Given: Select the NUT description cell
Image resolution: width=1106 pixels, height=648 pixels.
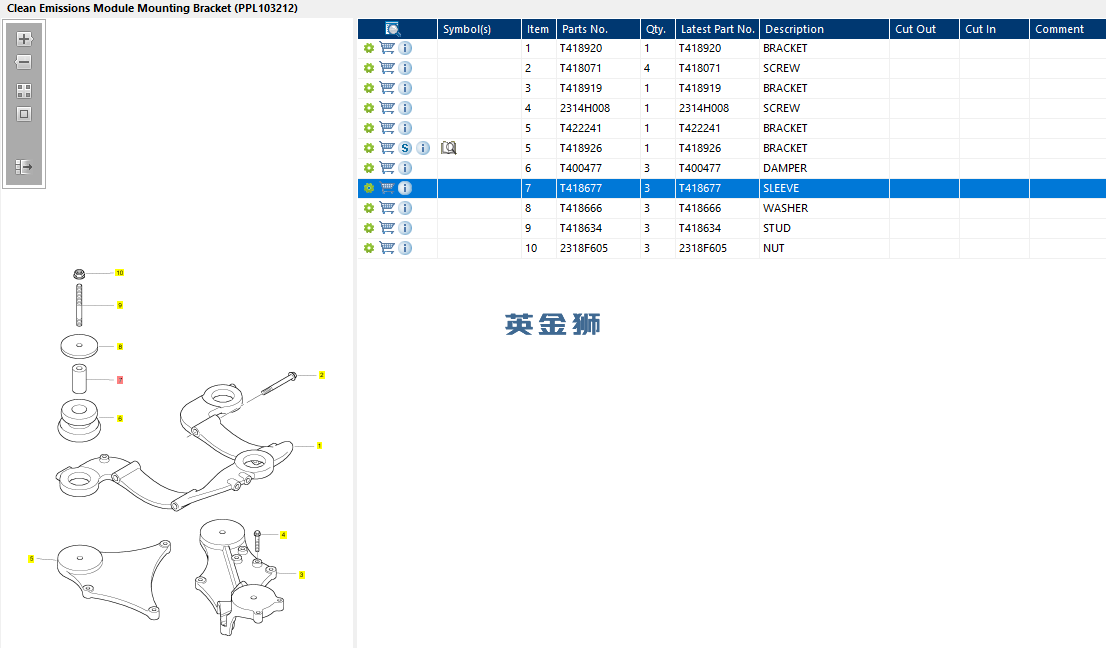Looking at the screenshot, I should pyautogui.click(x=825, y=248).
